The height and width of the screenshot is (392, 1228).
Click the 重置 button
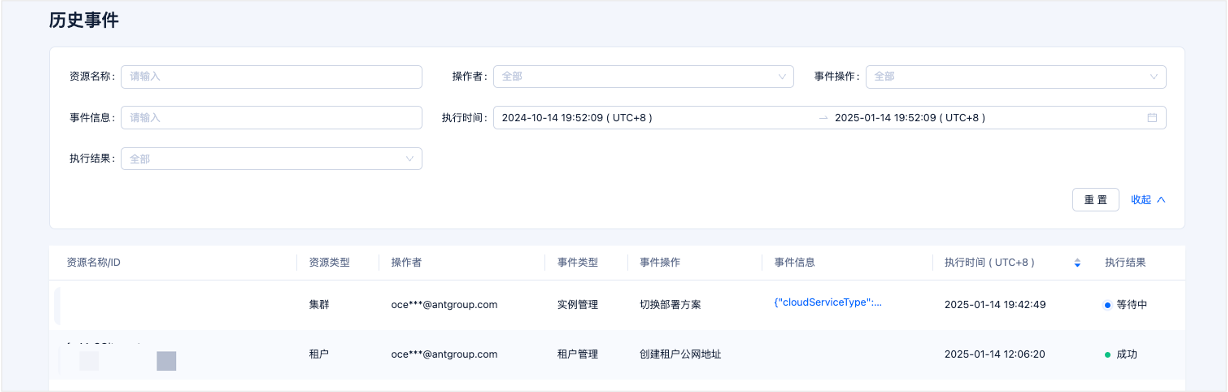1096,199
